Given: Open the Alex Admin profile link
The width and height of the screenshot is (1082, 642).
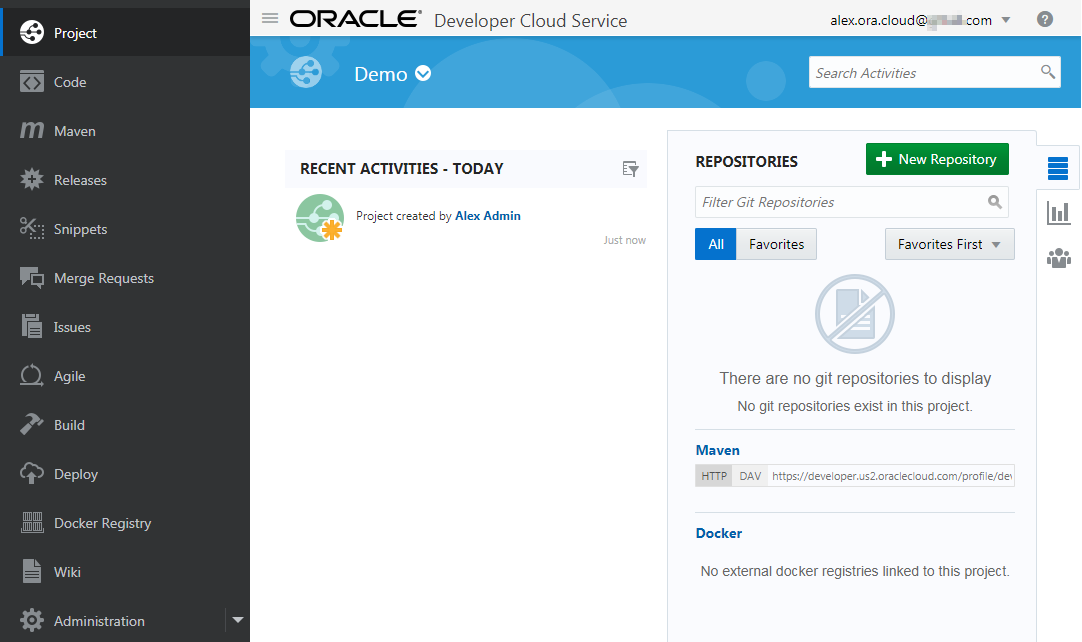Looking at the screenshot, I should 487,215.
